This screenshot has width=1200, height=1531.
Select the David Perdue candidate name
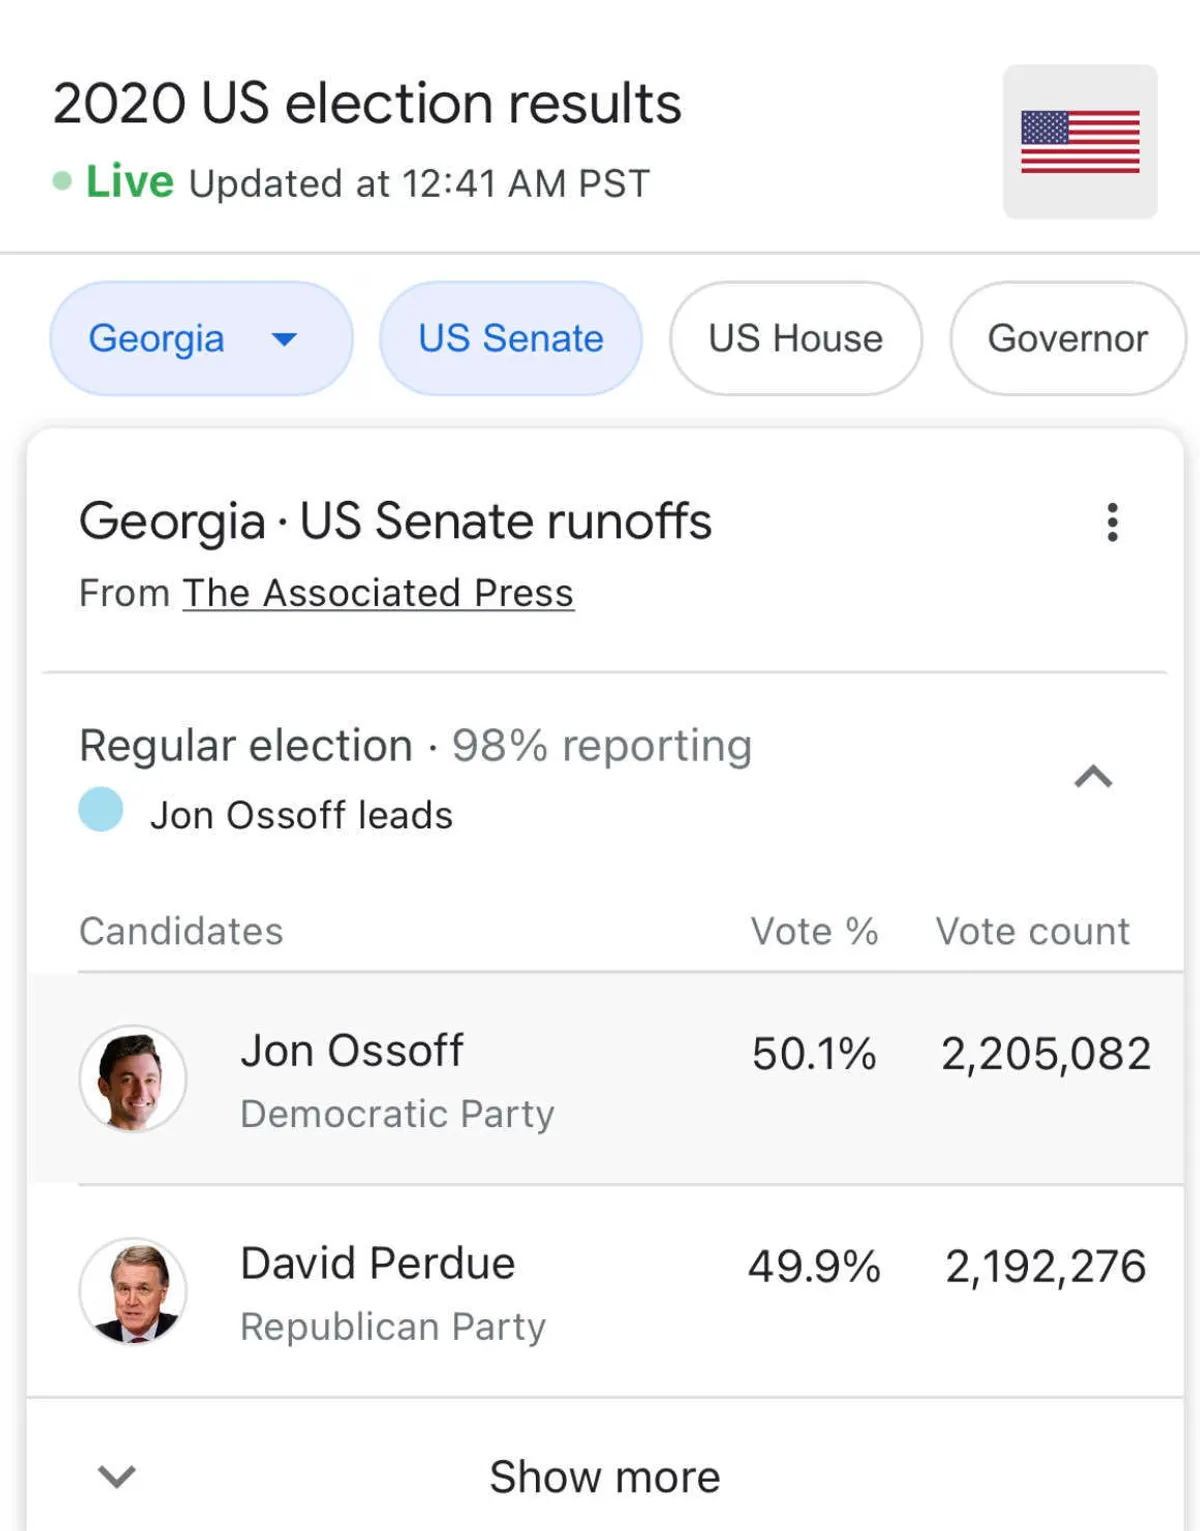[378, 1263]
